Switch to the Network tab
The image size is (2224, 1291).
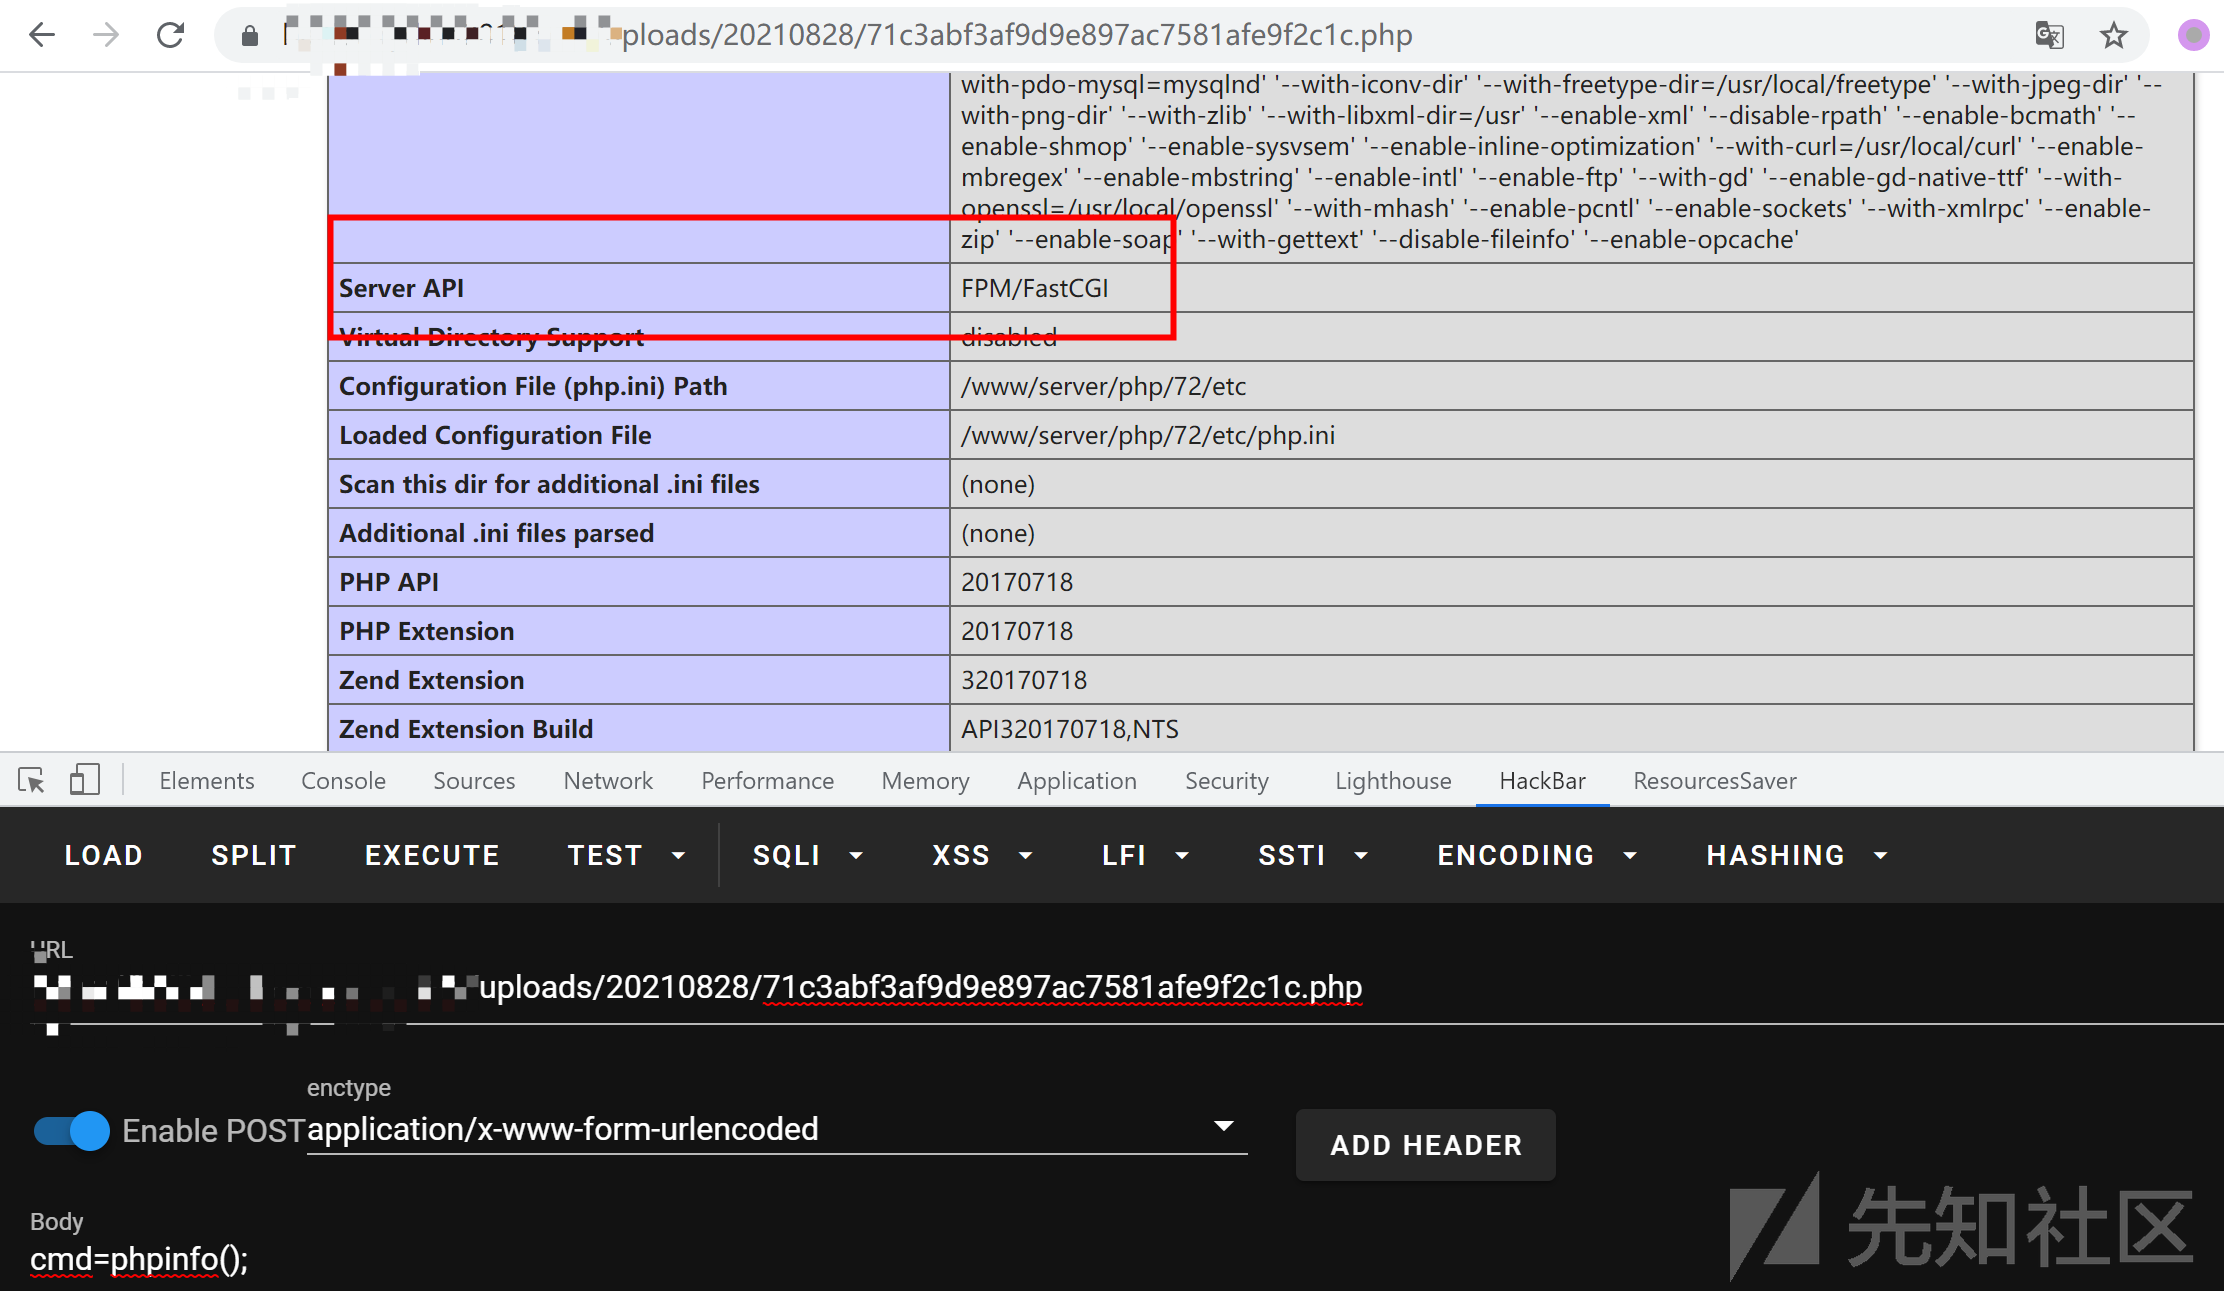click(x=608, y=781)
